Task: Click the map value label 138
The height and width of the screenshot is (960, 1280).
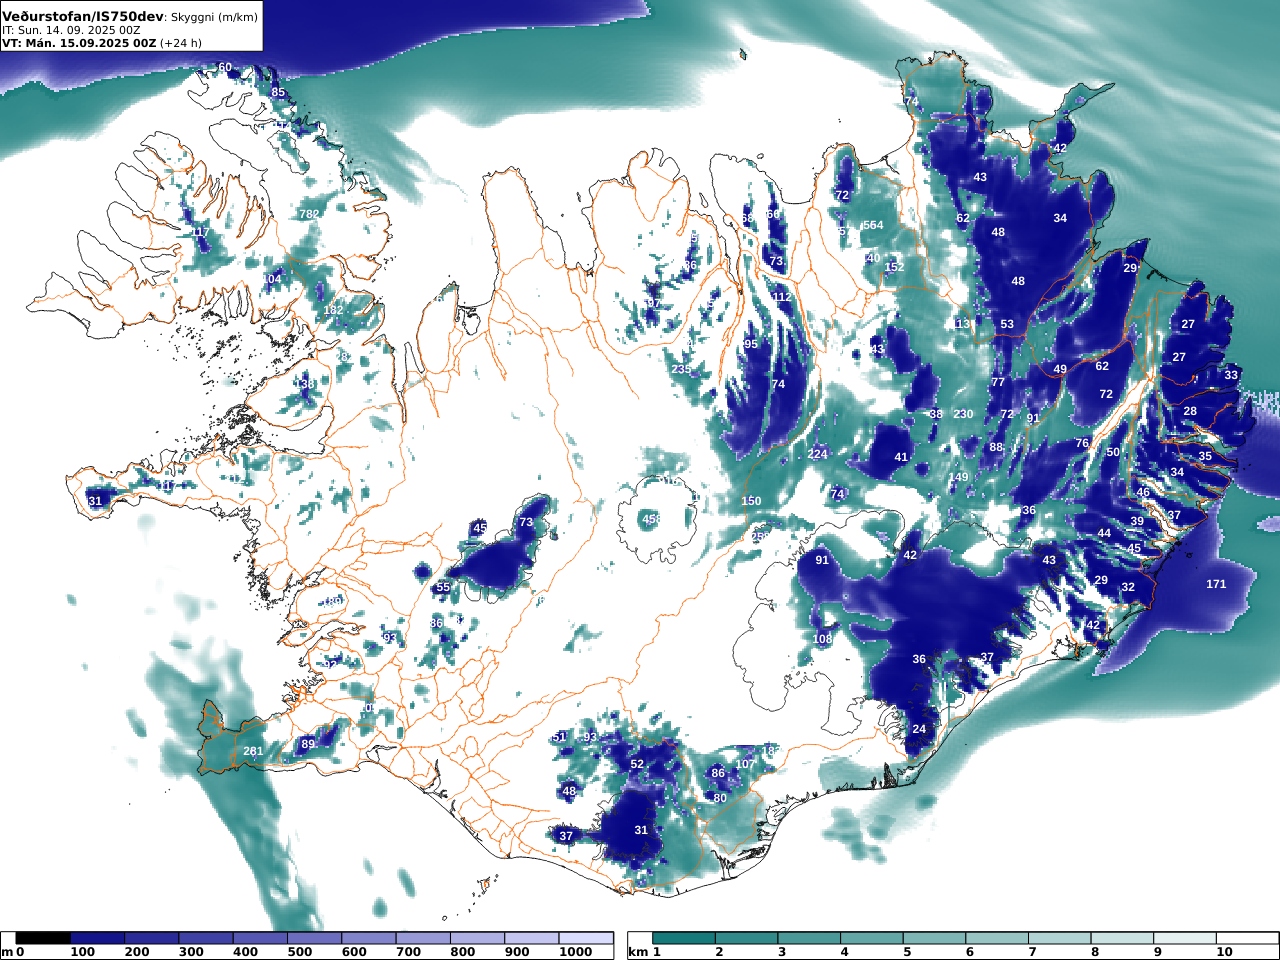Action: [305, 384]
